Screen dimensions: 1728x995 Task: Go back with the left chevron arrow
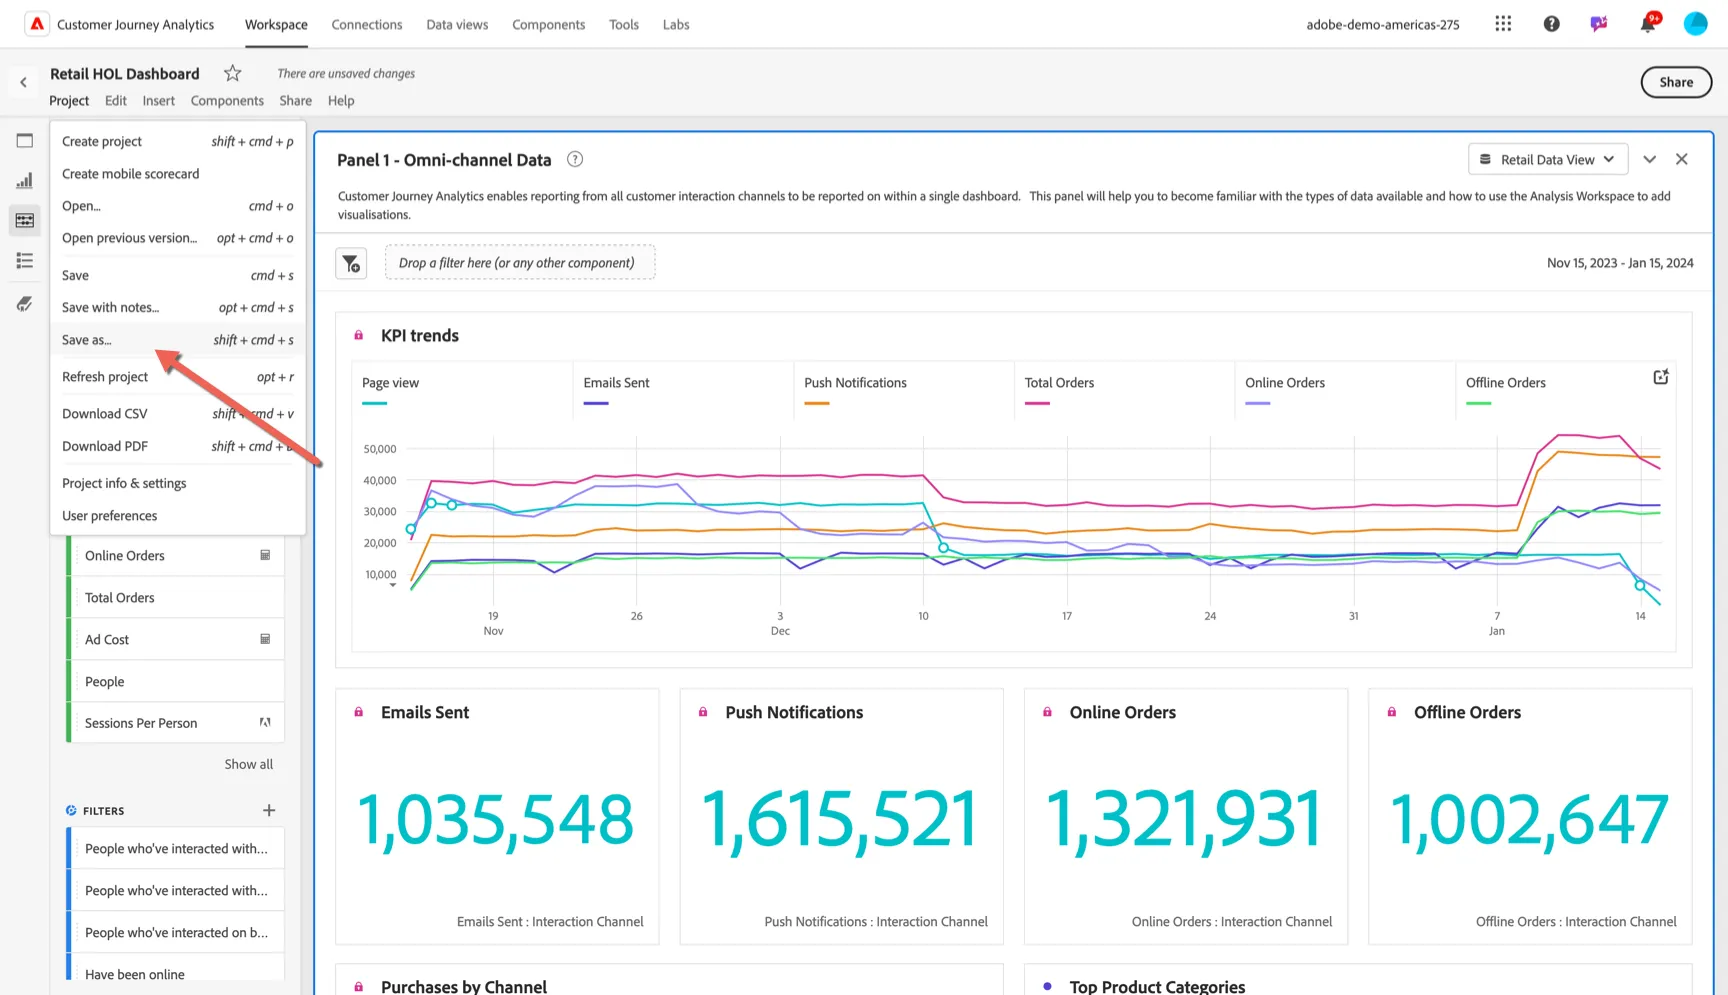(23, 82)
